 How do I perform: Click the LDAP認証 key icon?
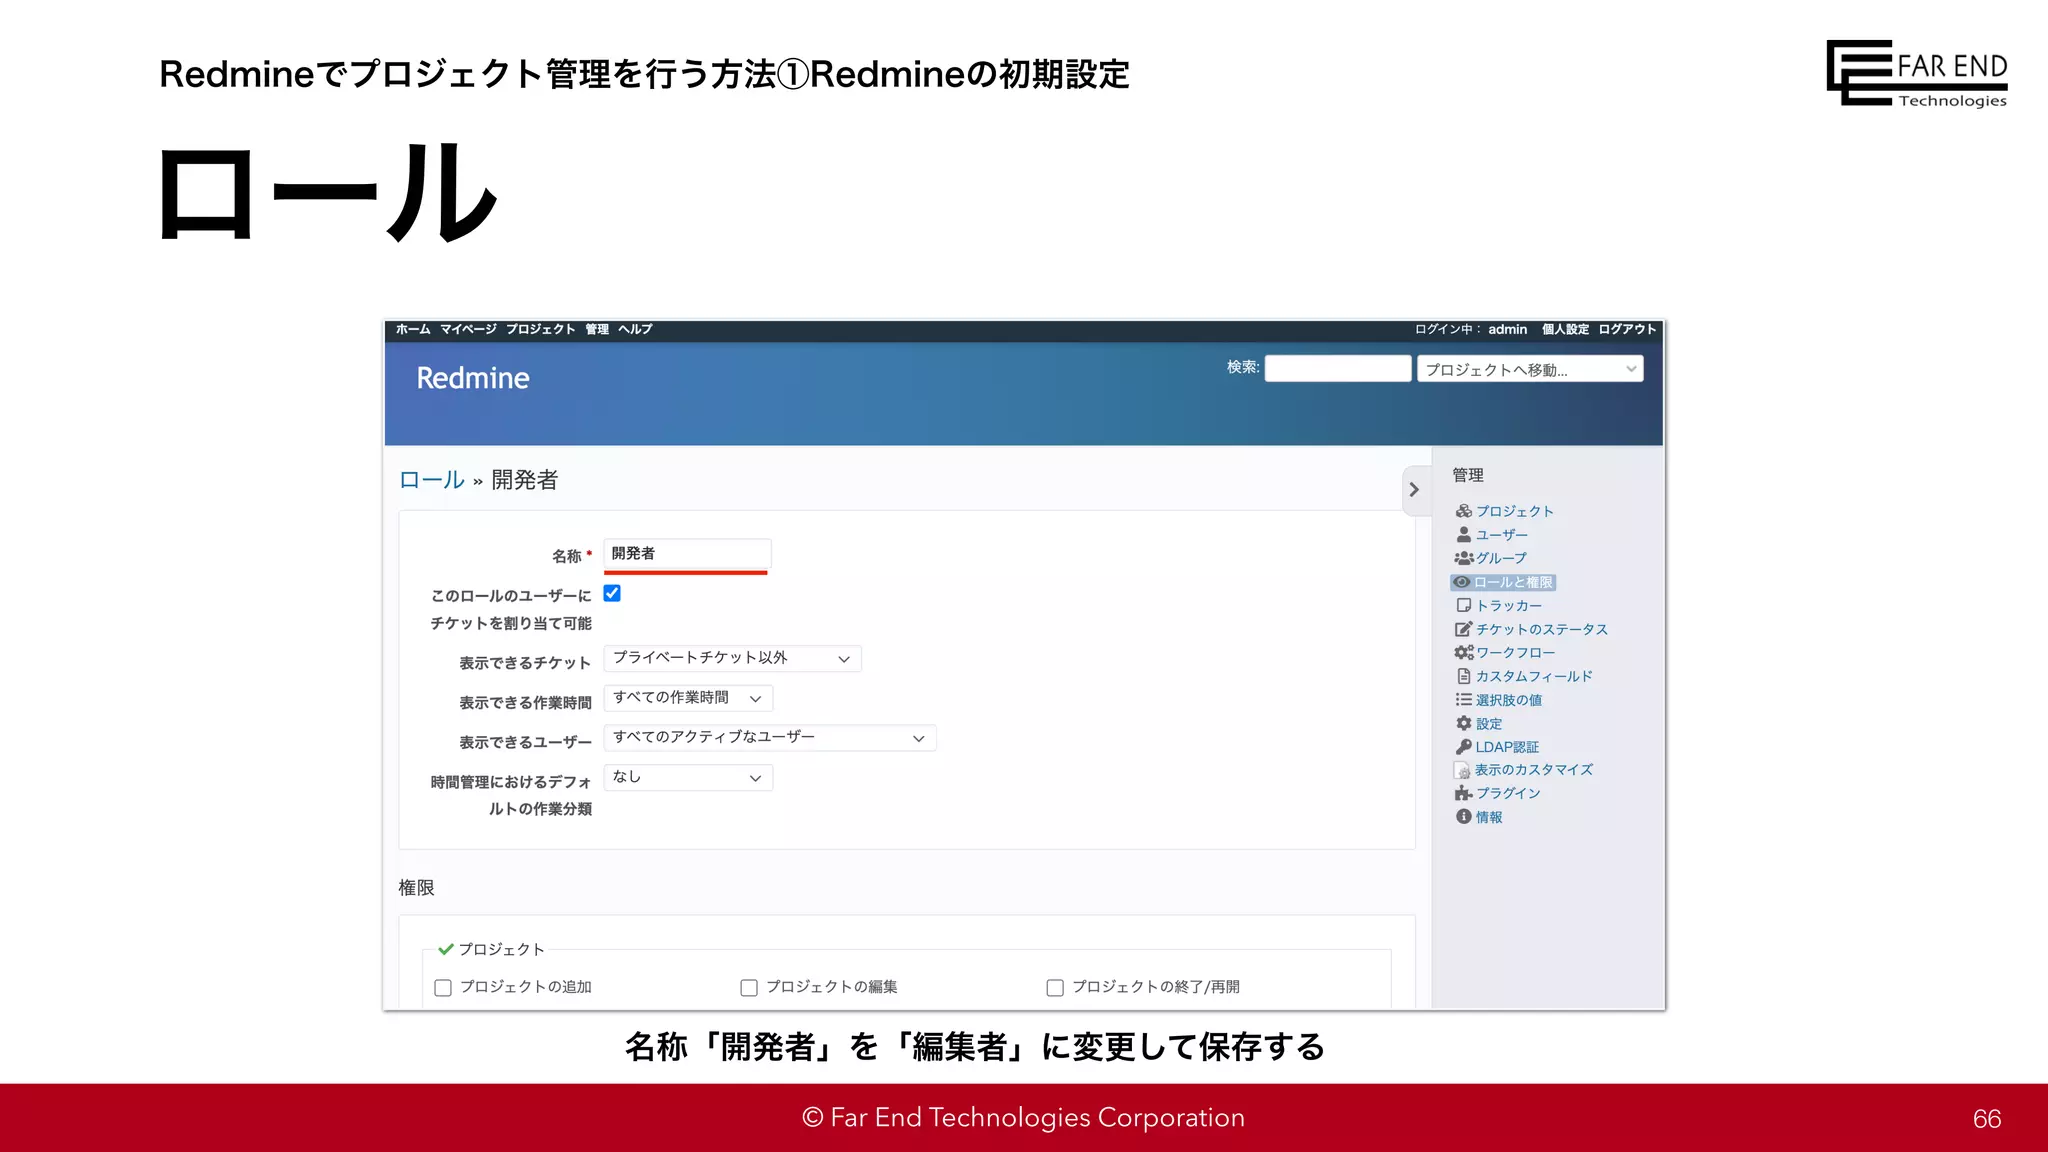point(1463,747)
